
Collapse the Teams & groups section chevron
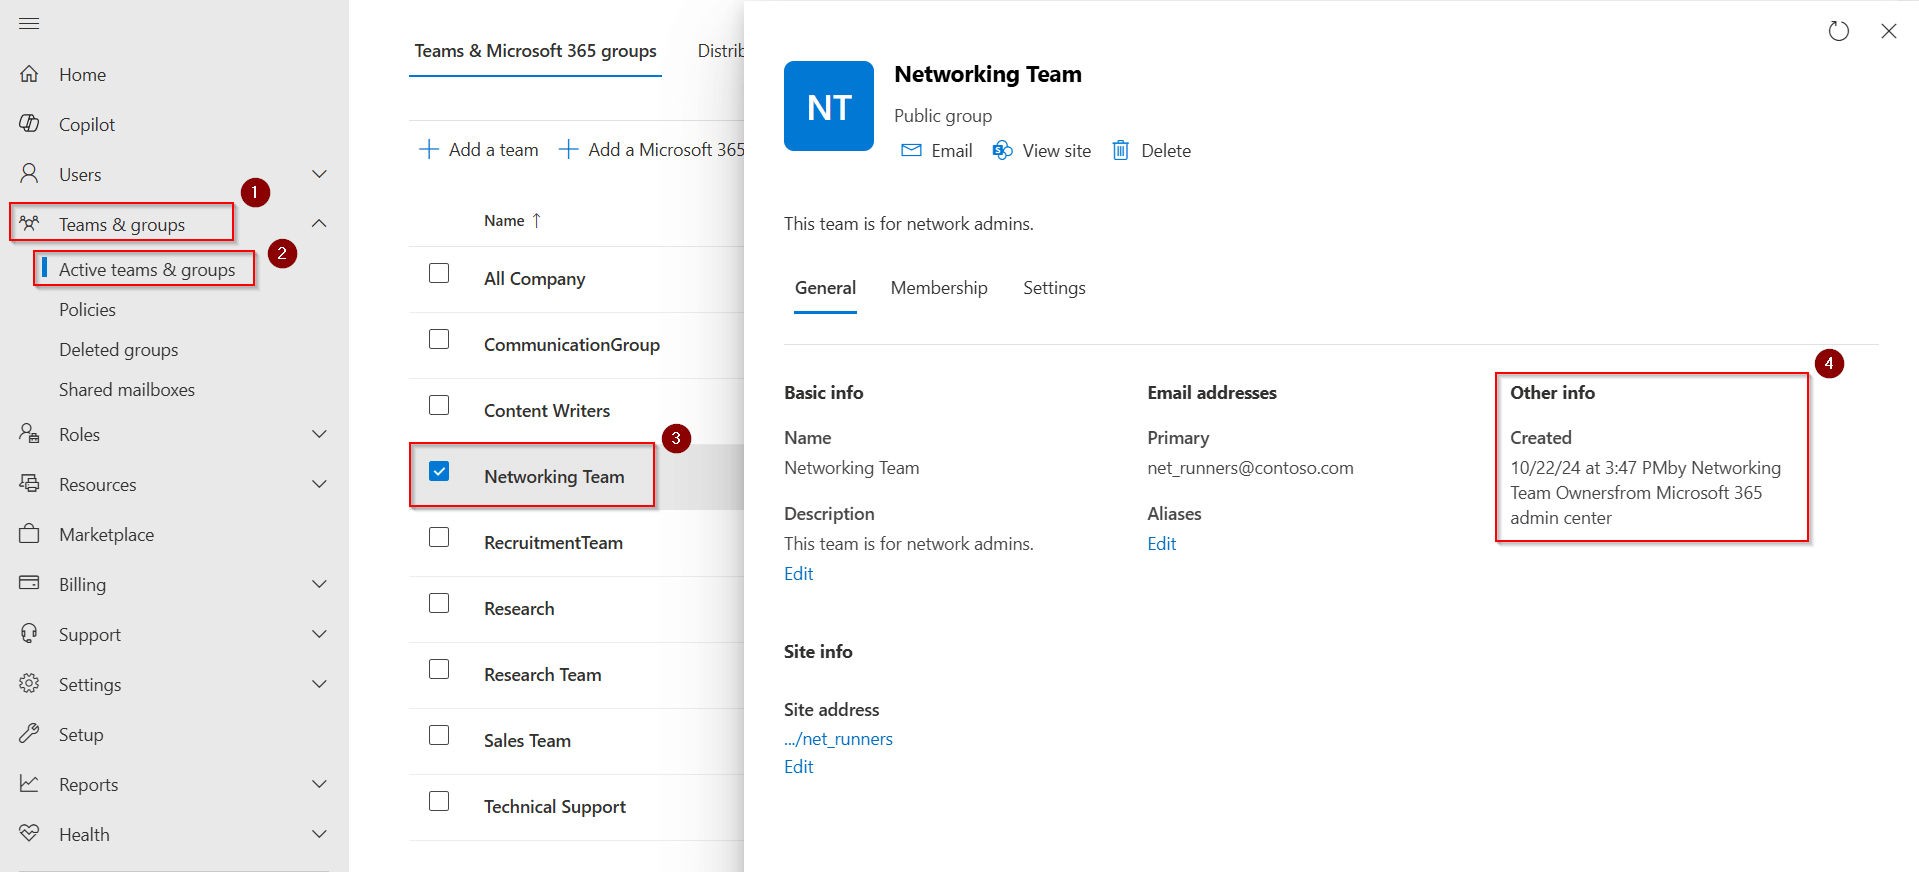coord(319,223)
